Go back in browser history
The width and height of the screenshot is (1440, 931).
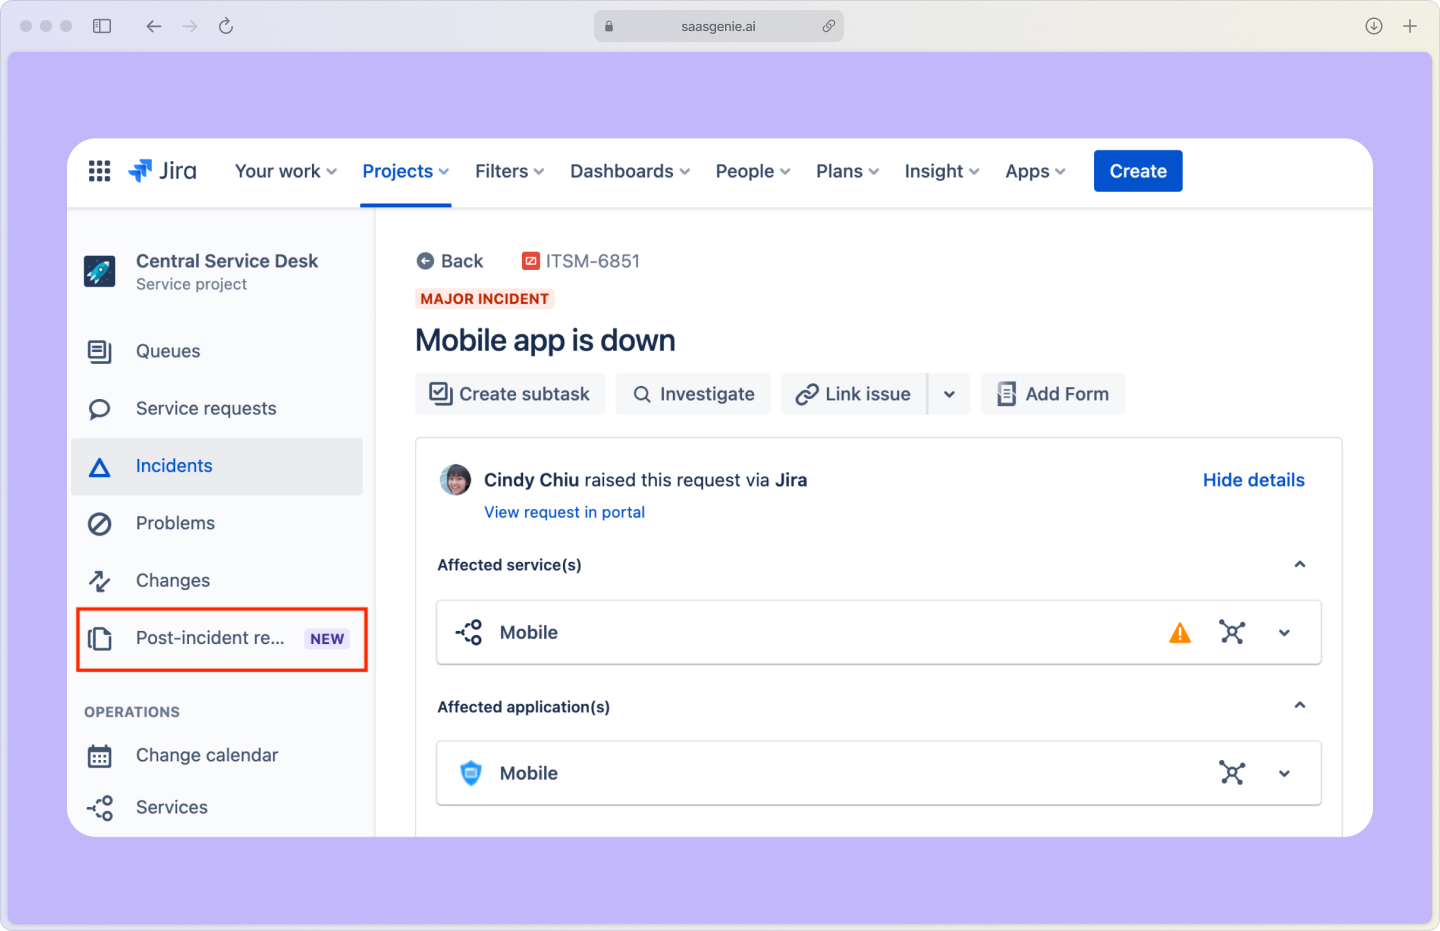[153, 26]
